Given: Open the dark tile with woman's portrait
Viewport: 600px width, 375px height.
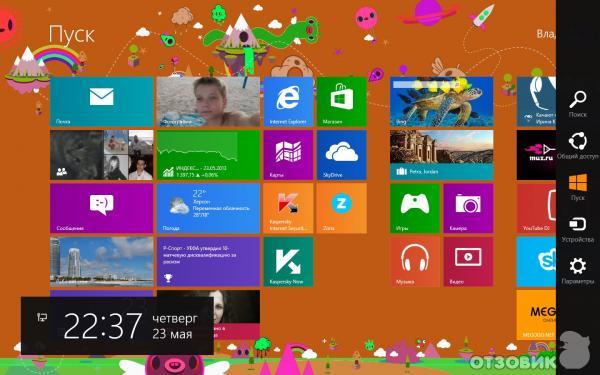Looking at the screenshot, I should [x=236, y=315].
